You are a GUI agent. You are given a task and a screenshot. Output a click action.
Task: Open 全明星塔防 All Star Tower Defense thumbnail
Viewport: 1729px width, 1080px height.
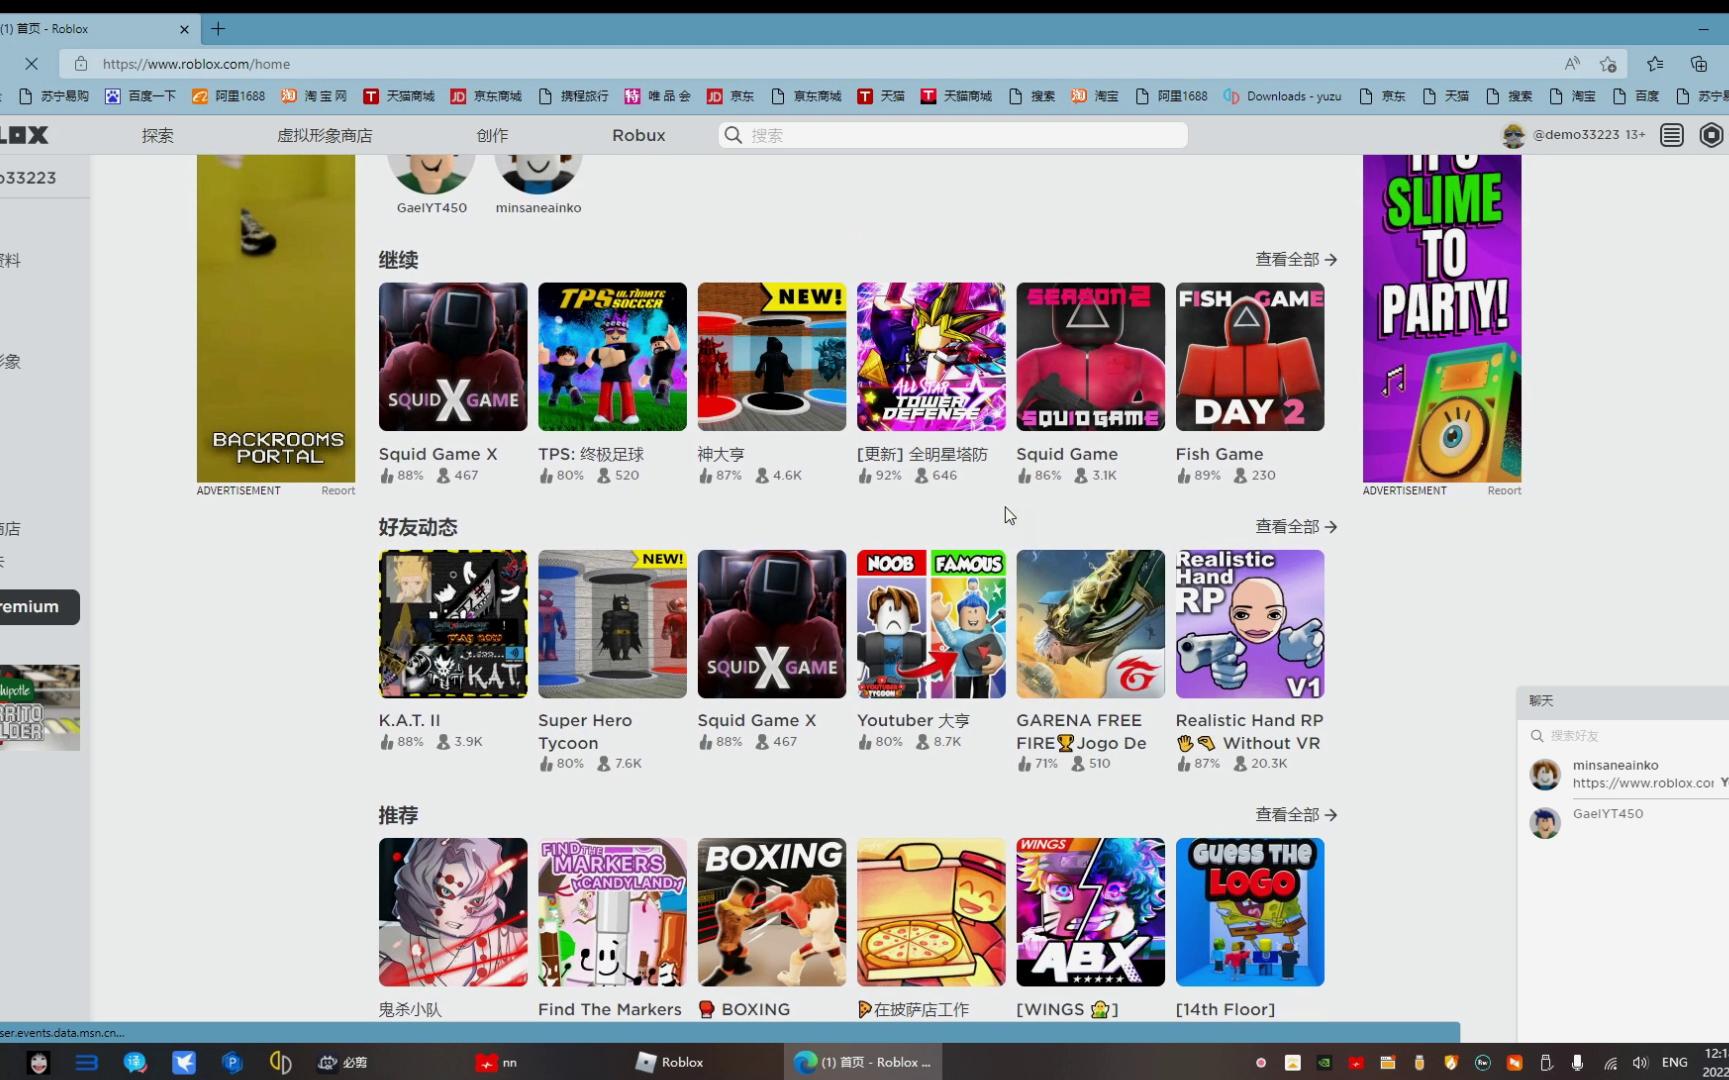click(x=931, y=357)
